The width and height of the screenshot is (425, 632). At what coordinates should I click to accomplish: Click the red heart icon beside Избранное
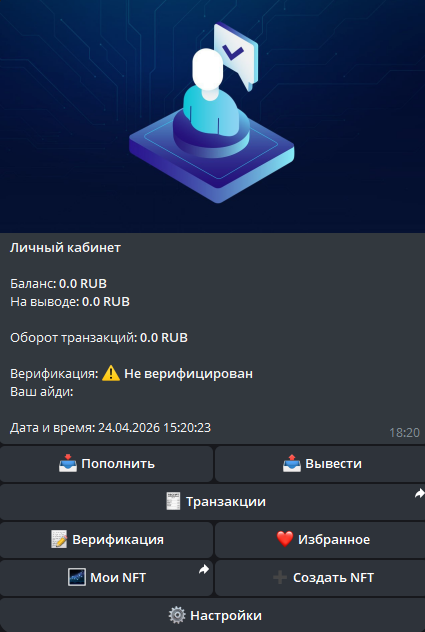tap(285, 539)
